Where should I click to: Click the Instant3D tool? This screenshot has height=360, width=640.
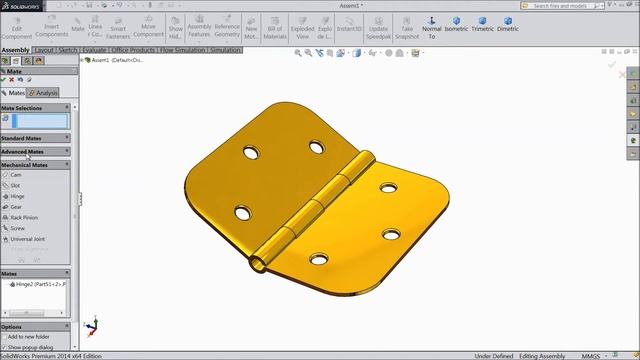[349, 24]
